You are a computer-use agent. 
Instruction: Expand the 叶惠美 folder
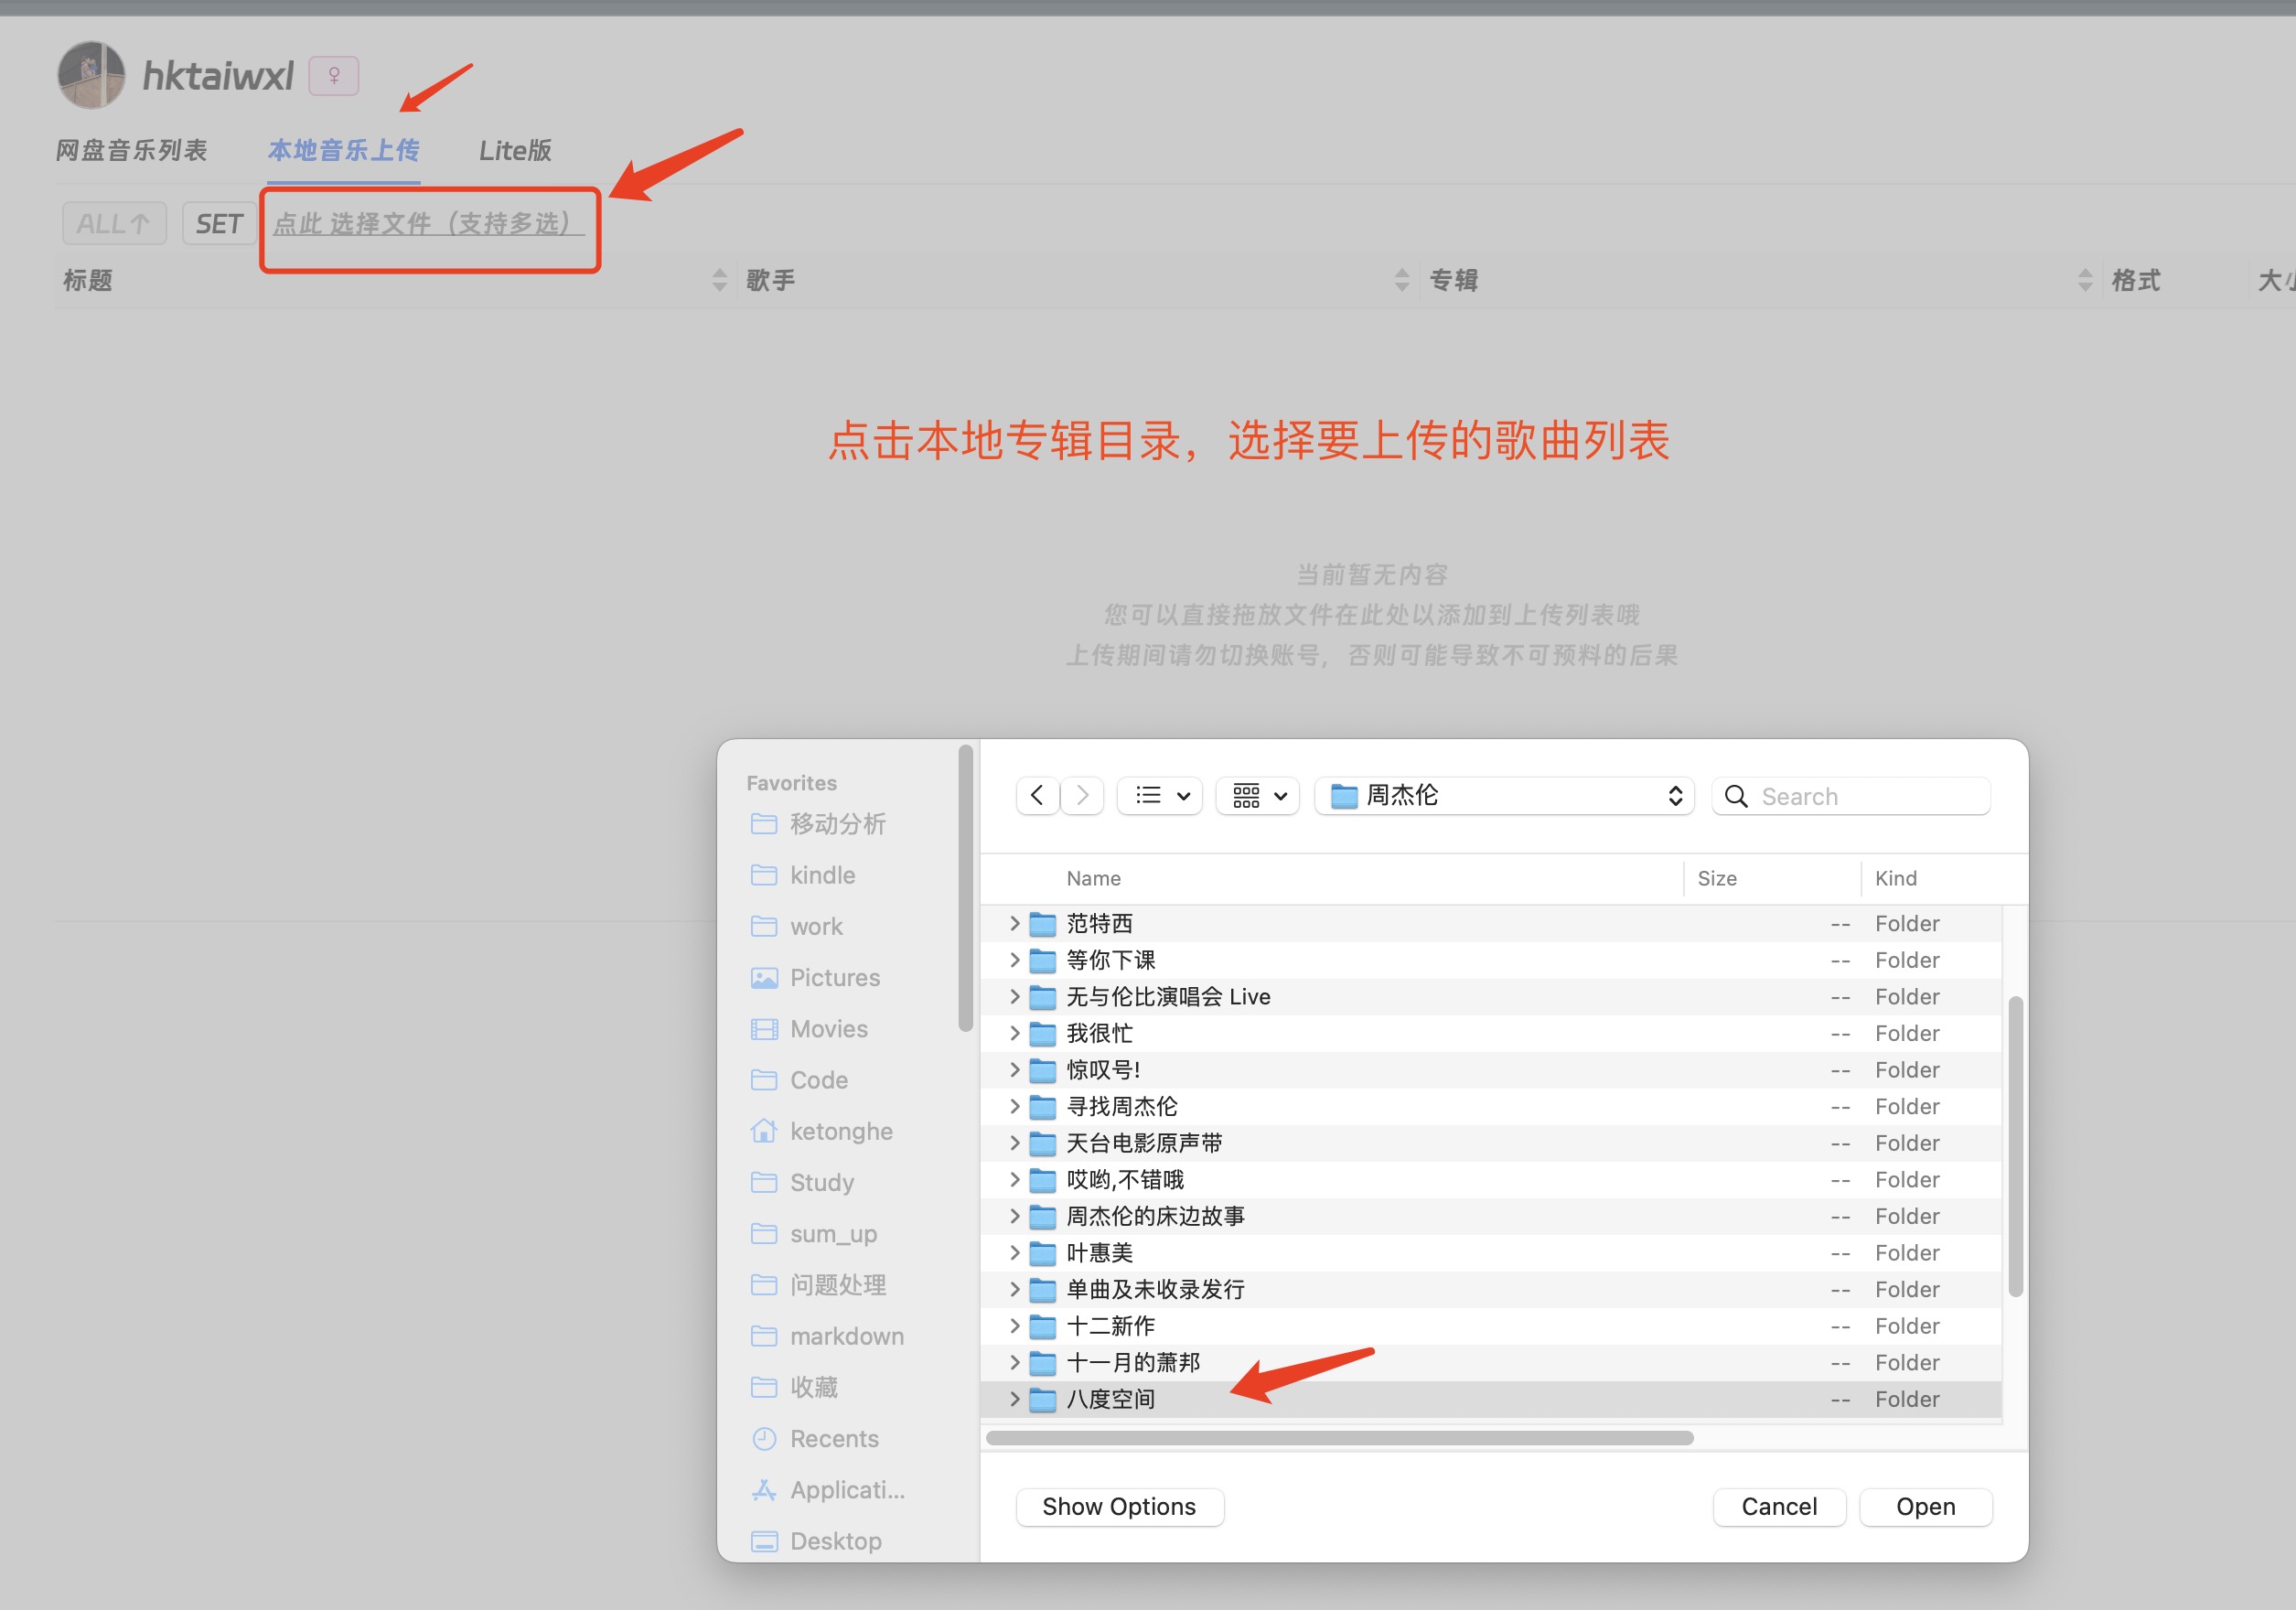(1014, 1252)
